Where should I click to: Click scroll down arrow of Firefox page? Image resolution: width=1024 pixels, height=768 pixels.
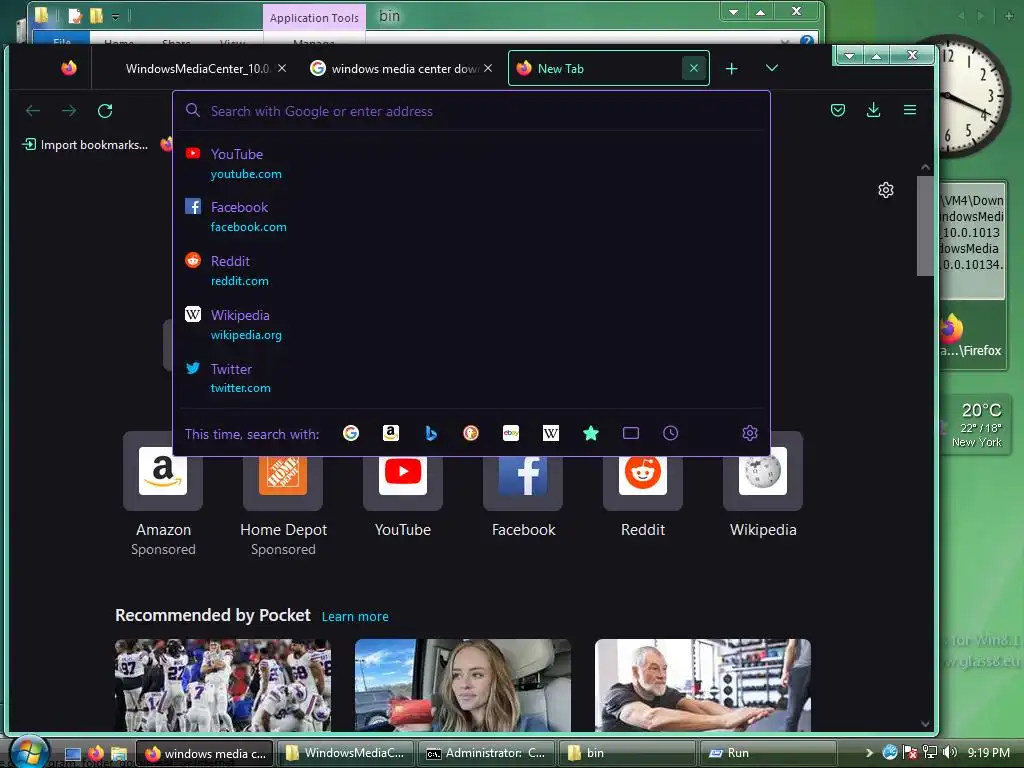(x=925, y=724)
